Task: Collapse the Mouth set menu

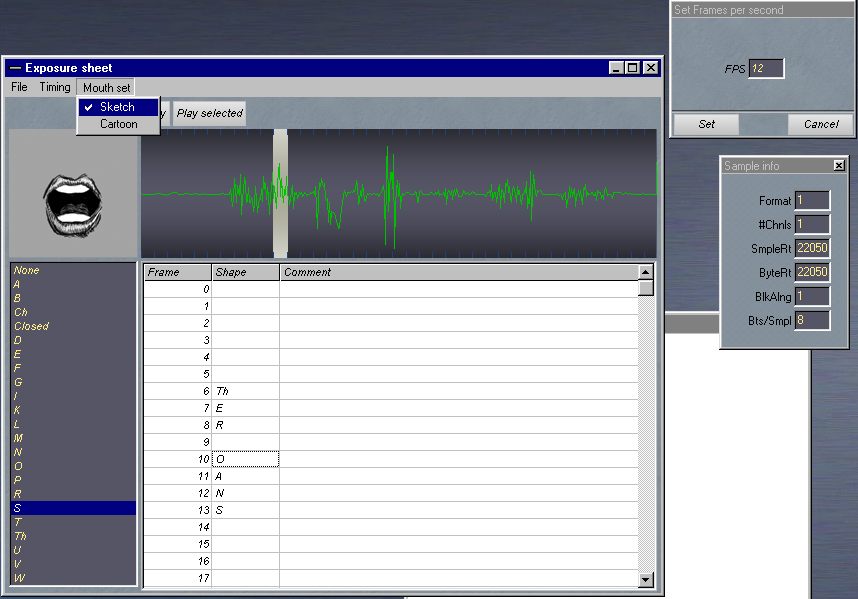Action: [106, 87]
